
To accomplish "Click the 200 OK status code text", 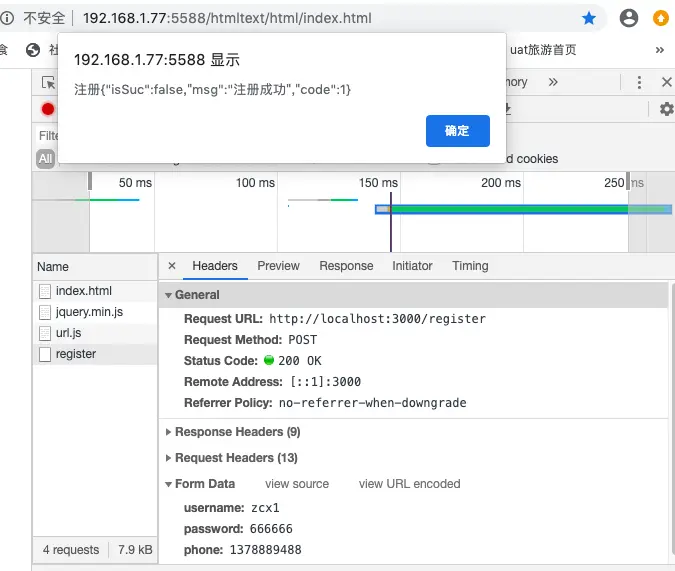I will tap(300, 361).
